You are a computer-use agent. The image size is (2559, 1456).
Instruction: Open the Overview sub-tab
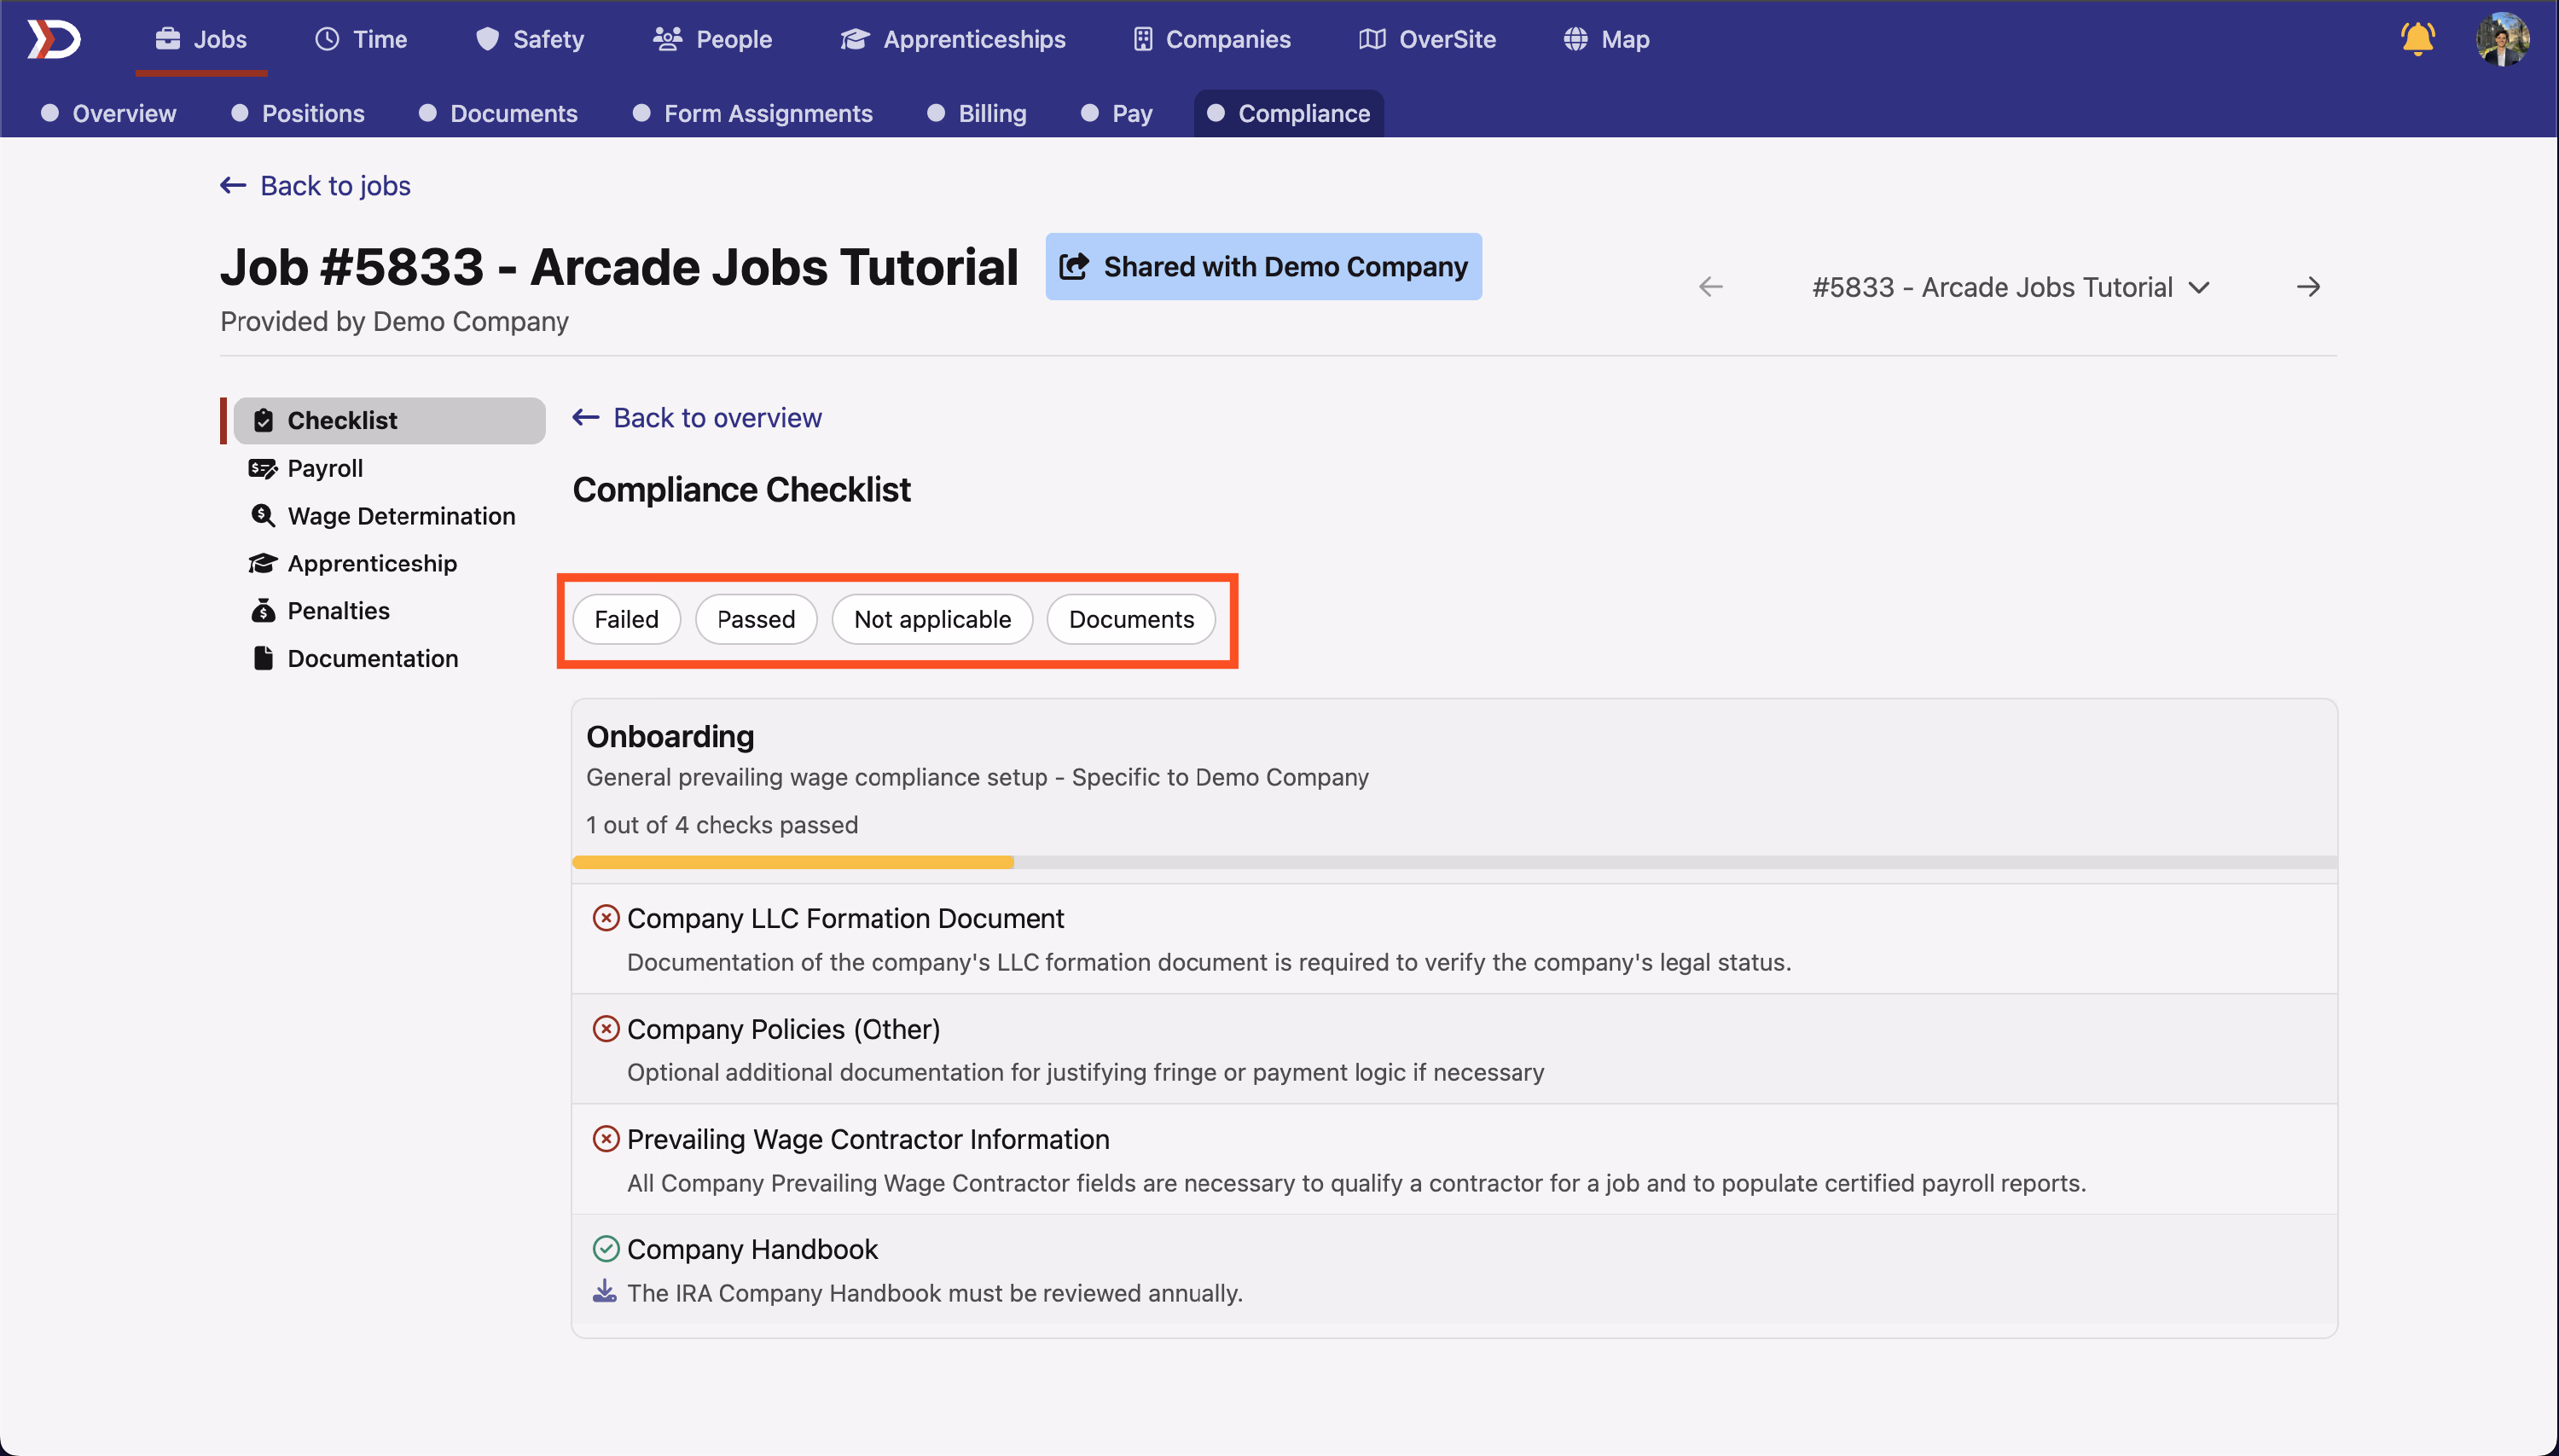pyautogui.click(x=108, y=113)
